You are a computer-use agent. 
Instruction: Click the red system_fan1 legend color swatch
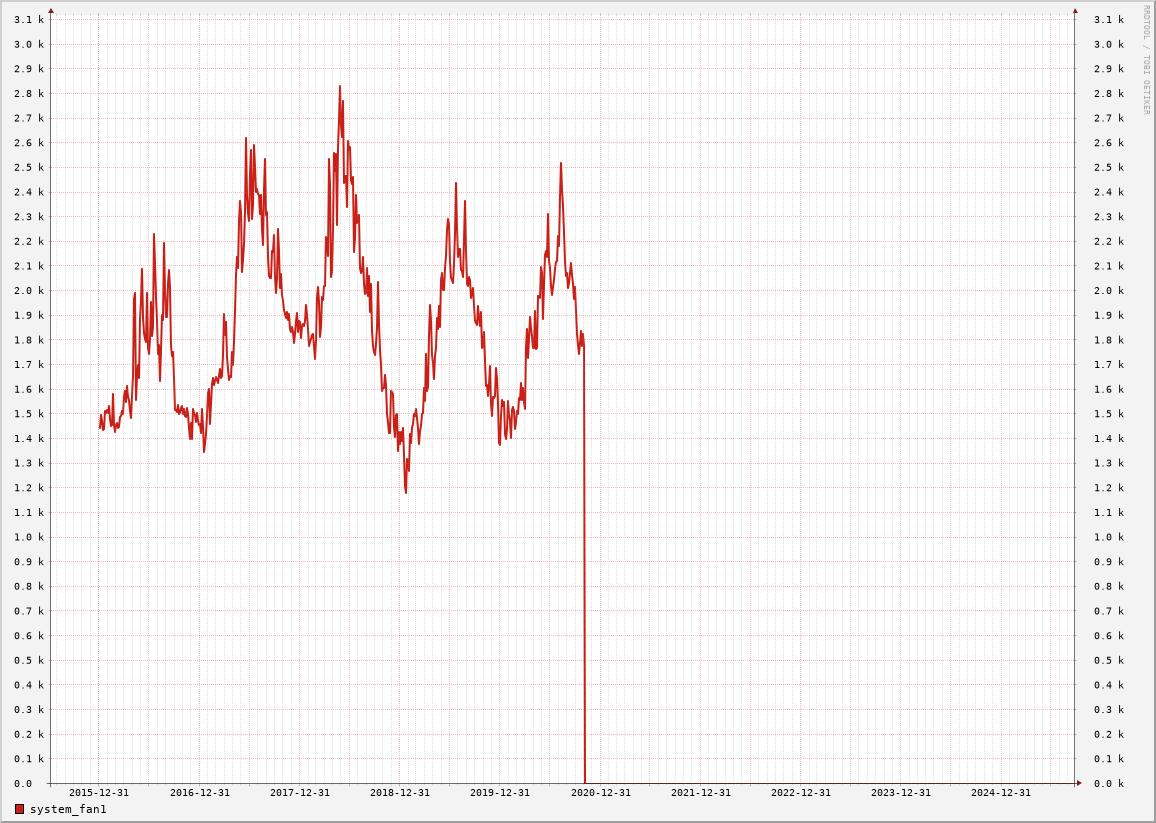(x=19, y=809)
